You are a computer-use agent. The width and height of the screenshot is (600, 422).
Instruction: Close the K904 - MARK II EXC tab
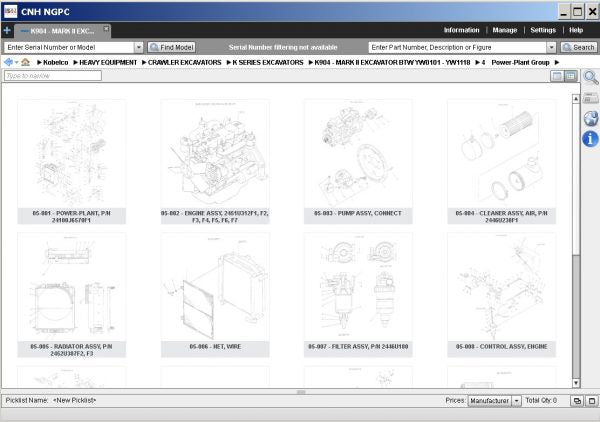tap(107, 29)
